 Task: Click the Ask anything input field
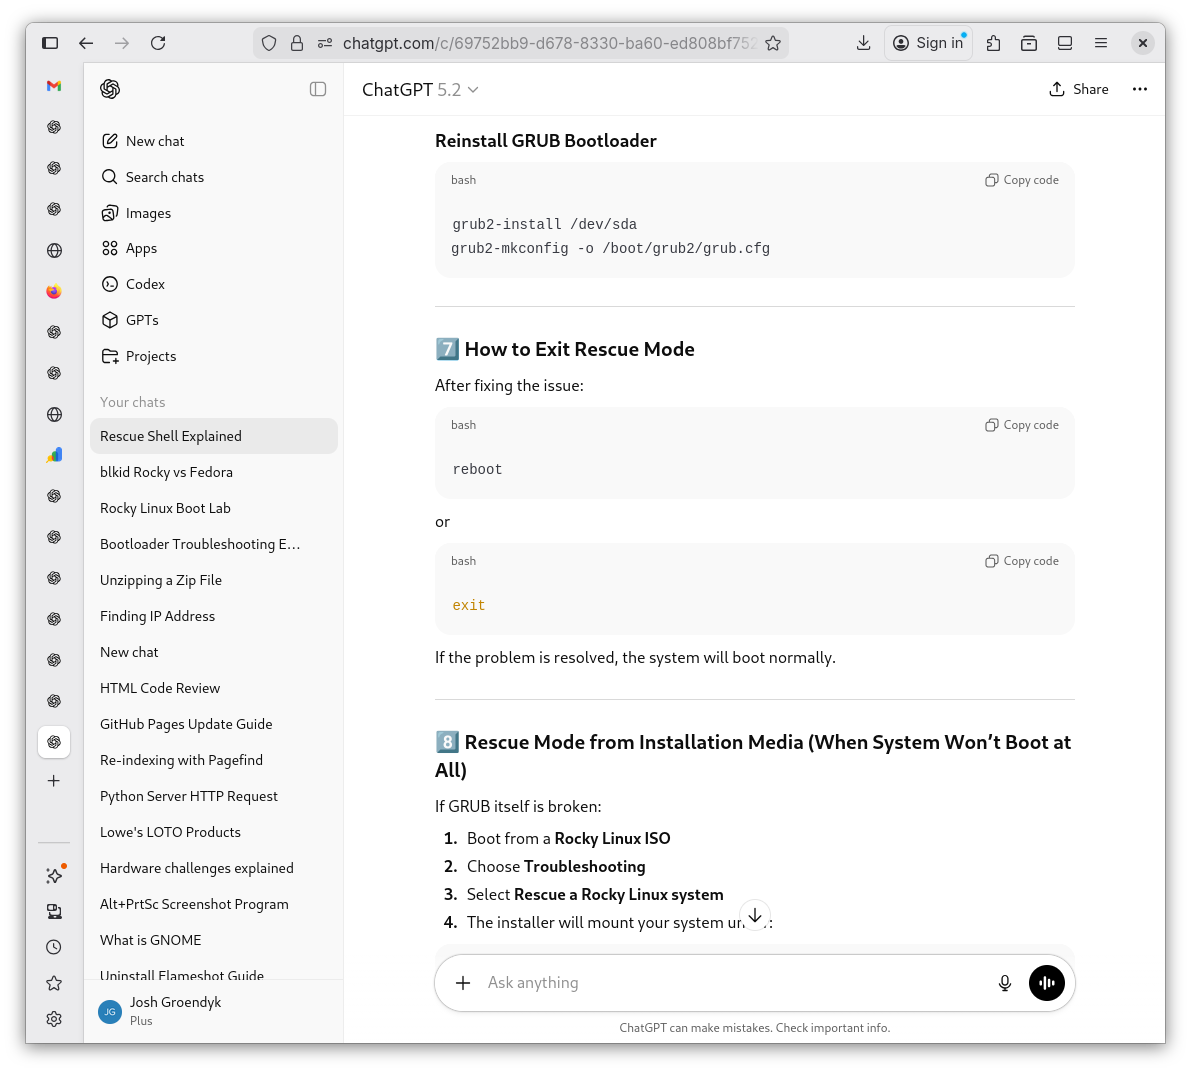[x=730, y=983]
